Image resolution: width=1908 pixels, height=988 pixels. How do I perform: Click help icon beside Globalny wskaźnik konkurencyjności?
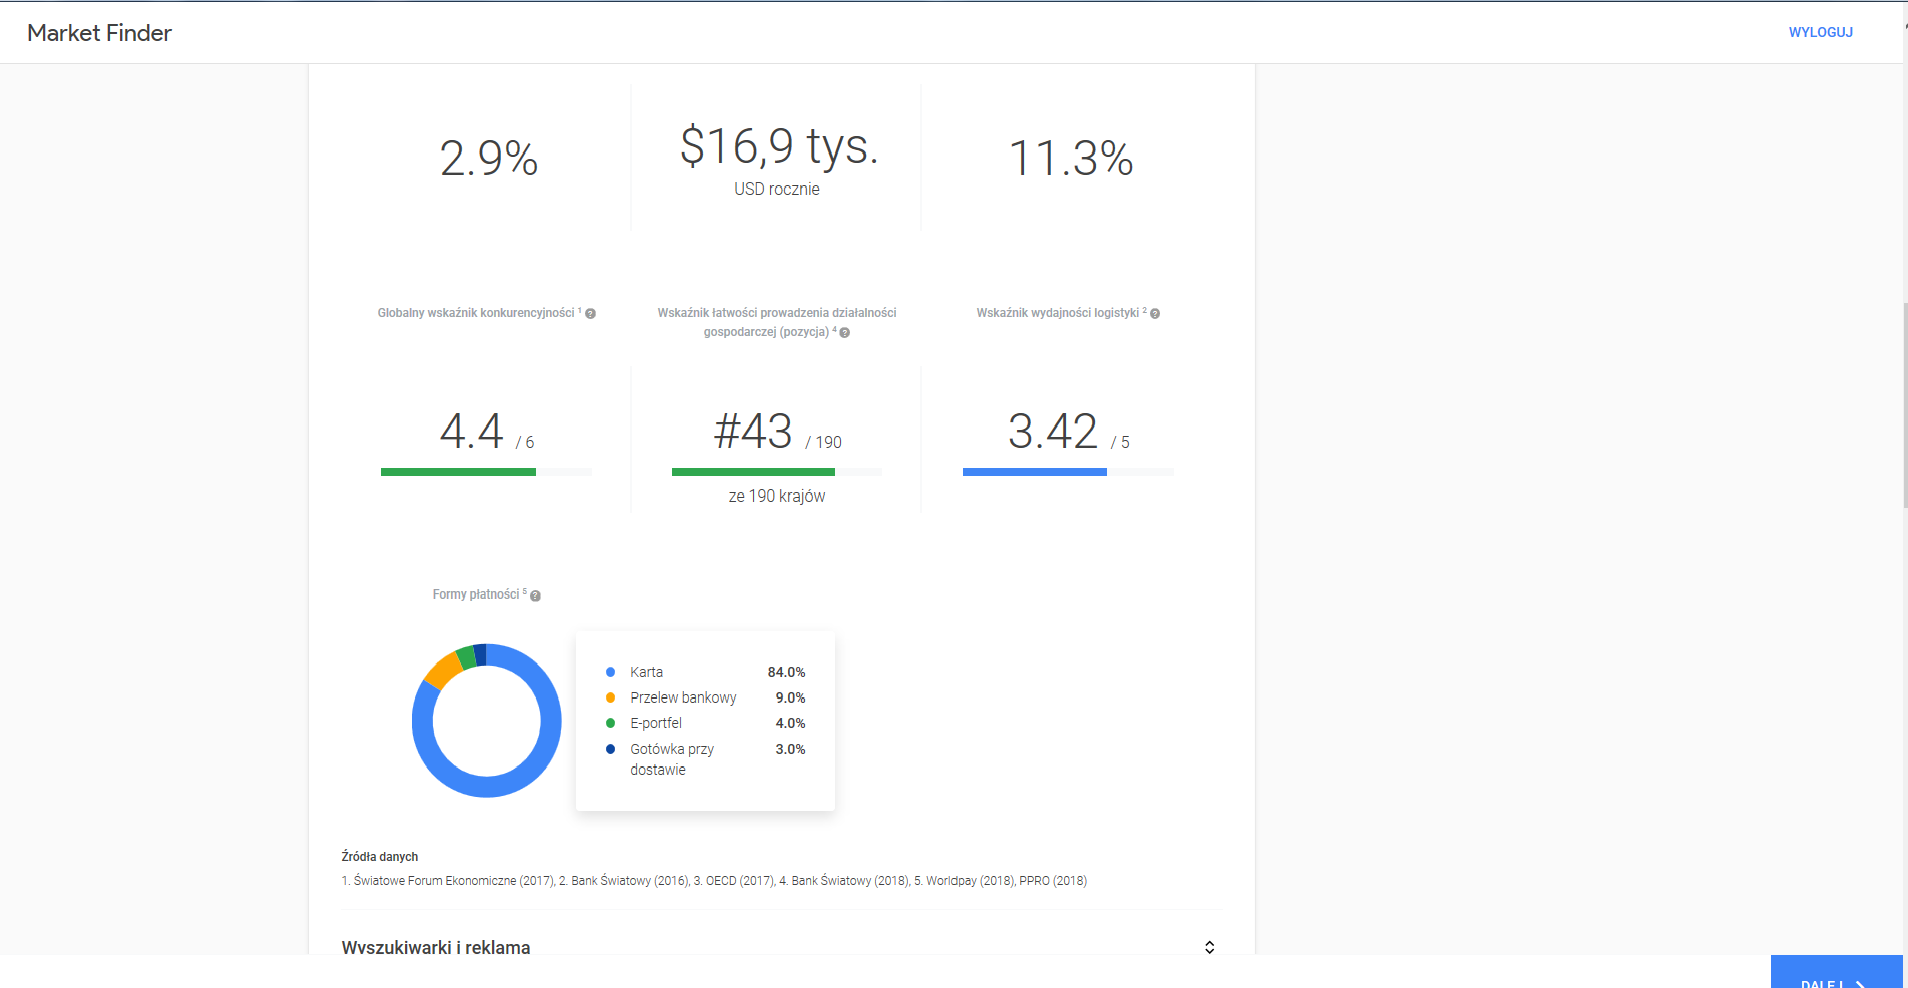[590, 314]
